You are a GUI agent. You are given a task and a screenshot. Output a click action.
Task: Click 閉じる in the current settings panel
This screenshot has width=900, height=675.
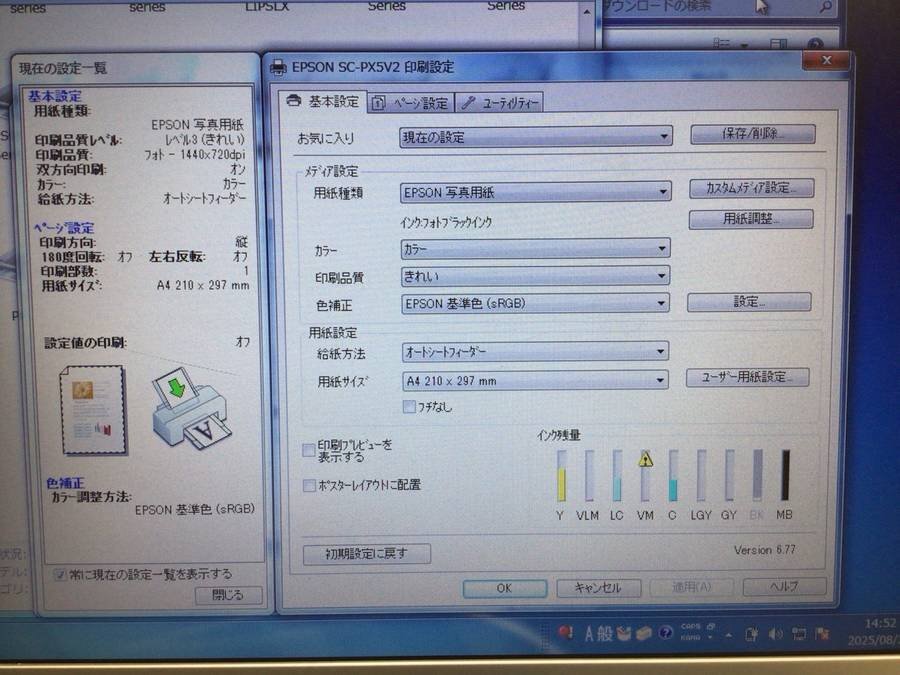coord(228,595)
